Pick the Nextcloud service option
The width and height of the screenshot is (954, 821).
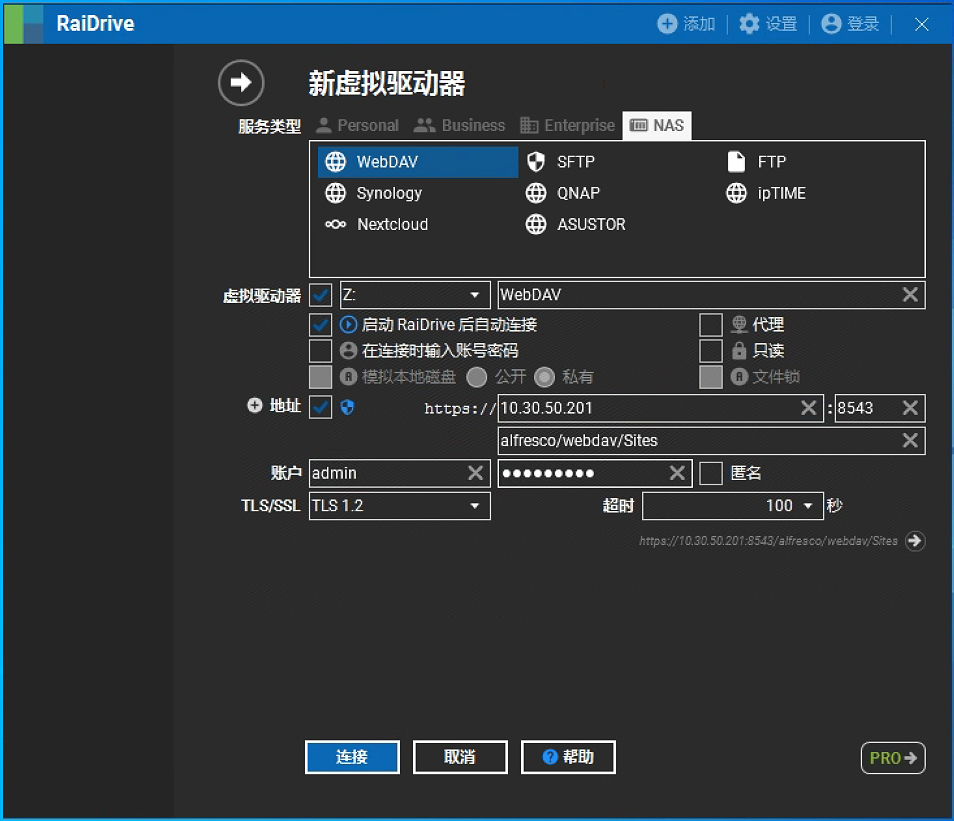coord(378,224)
